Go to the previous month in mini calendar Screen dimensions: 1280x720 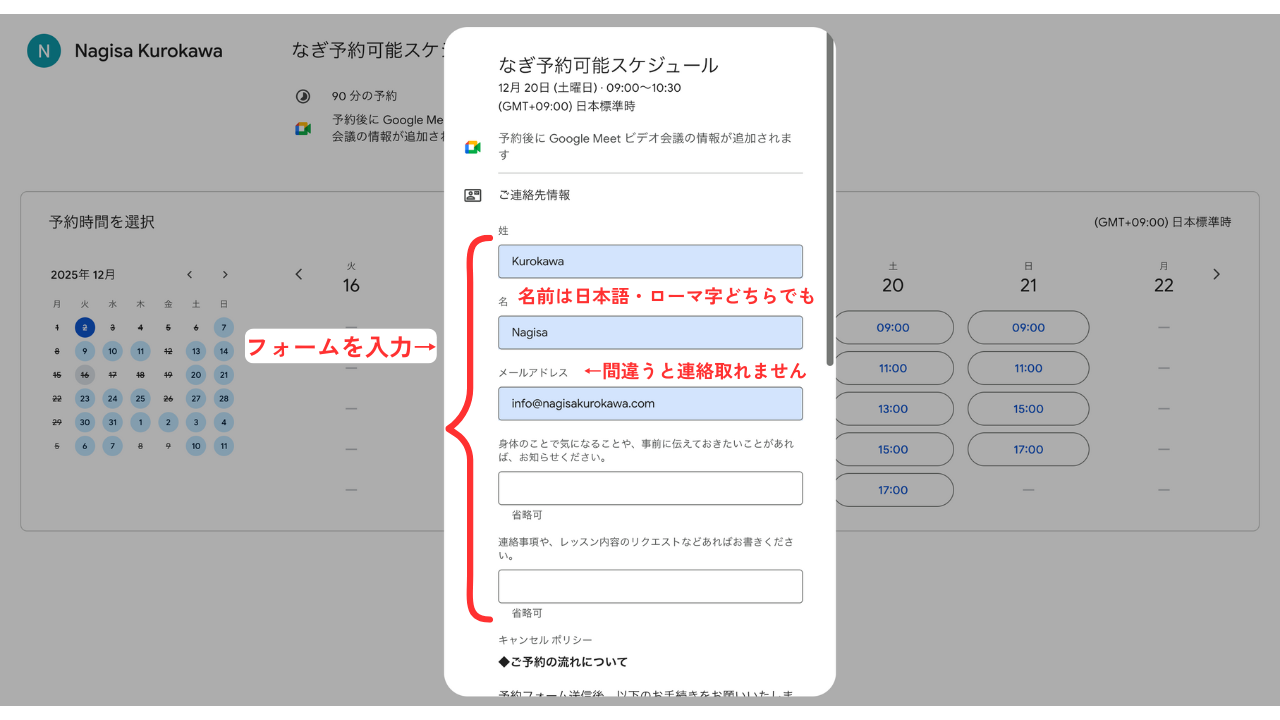point(190,274)
